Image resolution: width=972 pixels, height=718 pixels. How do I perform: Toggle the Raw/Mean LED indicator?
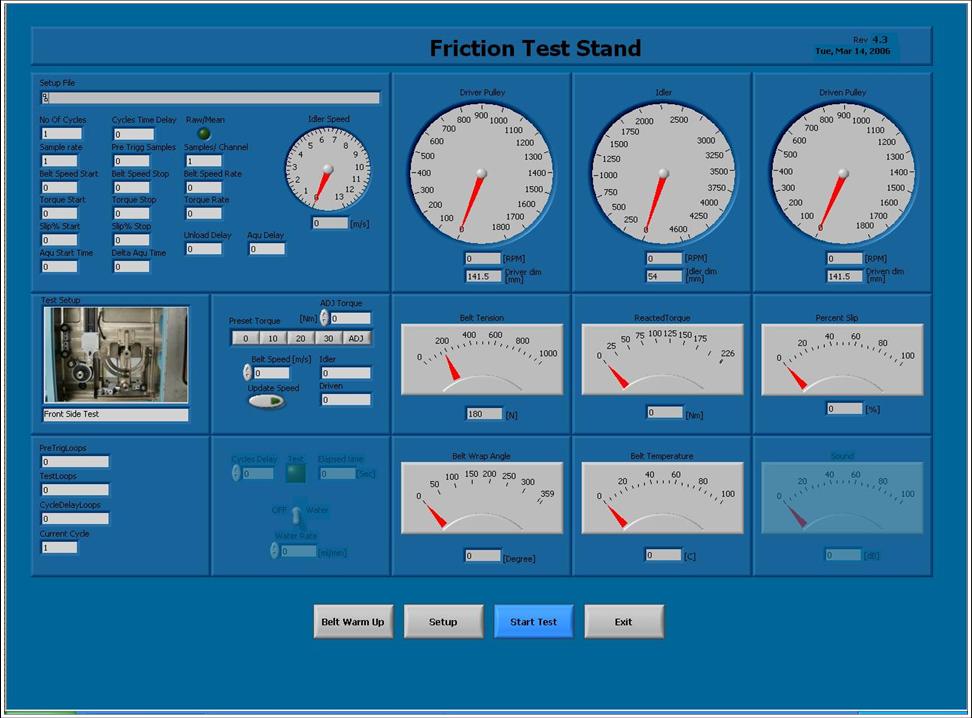(x=204, y=133)
